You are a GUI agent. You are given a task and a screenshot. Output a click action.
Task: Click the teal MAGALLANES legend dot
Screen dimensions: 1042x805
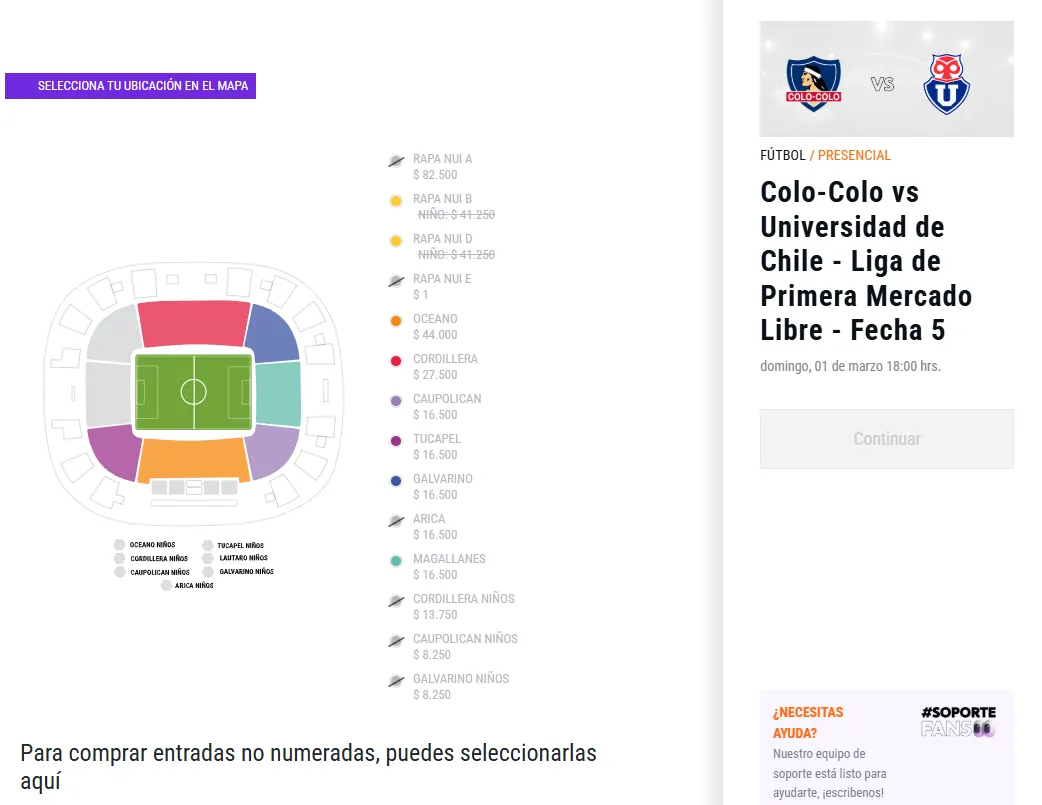(396, 560)
